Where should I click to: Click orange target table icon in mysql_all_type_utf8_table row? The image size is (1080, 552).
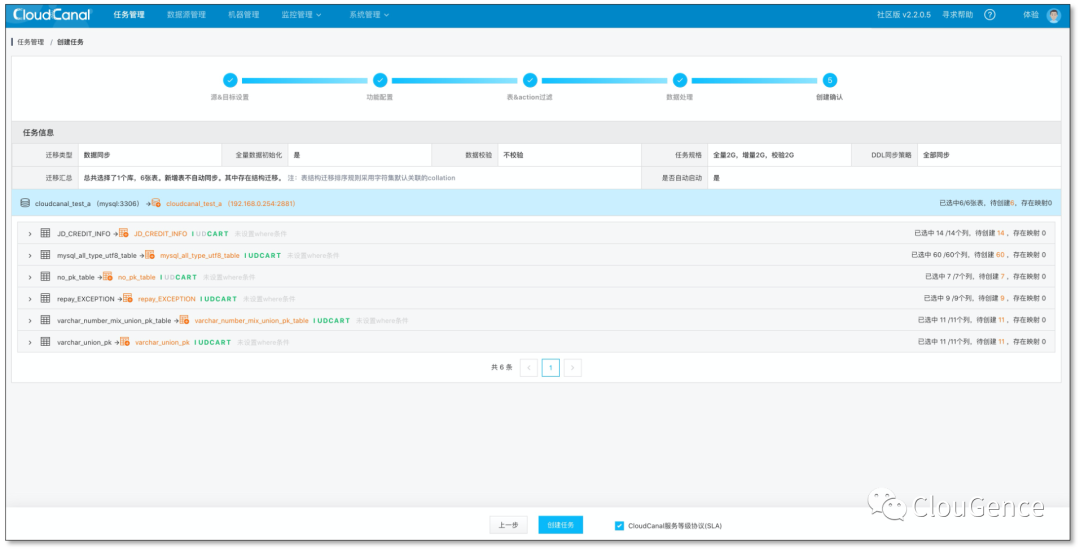pyautogui.click(x=150, y=255)
